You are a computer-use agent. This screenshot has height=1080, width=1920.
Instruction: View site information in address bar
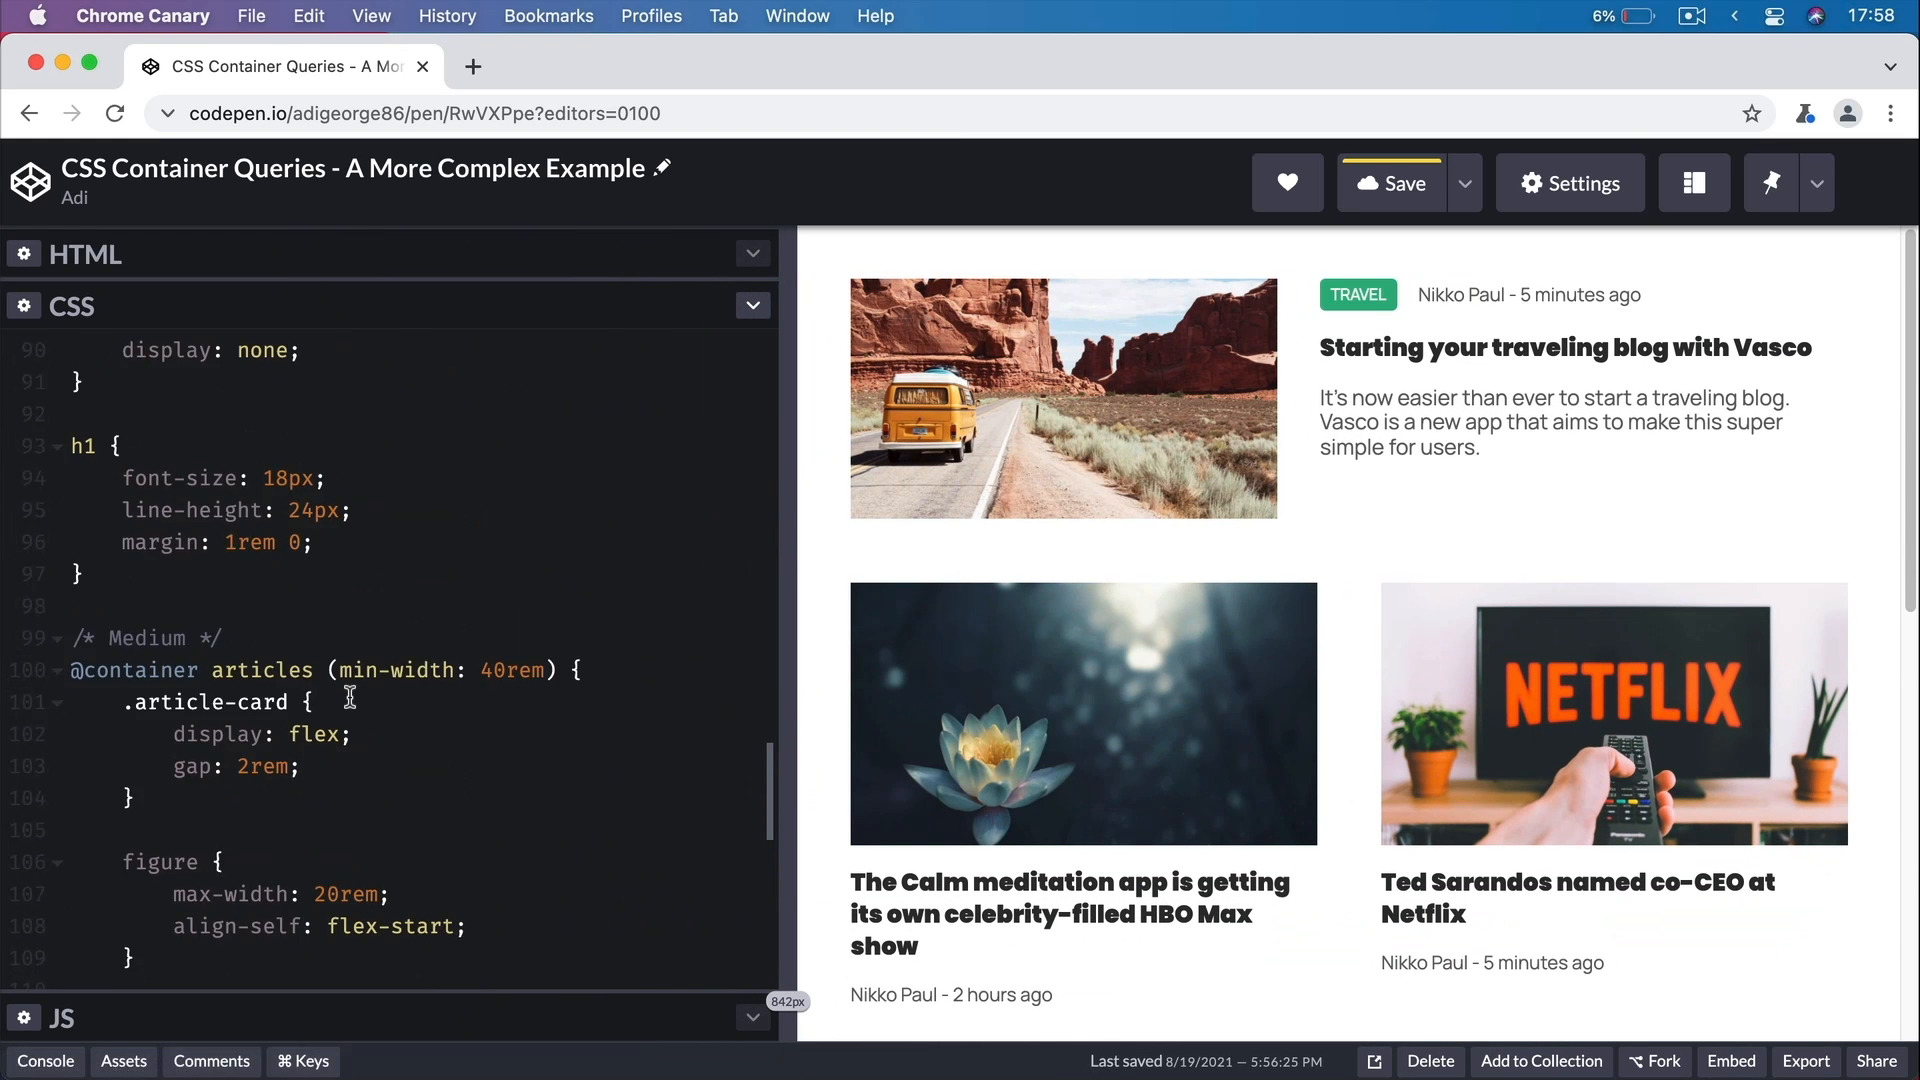point(167,114)
